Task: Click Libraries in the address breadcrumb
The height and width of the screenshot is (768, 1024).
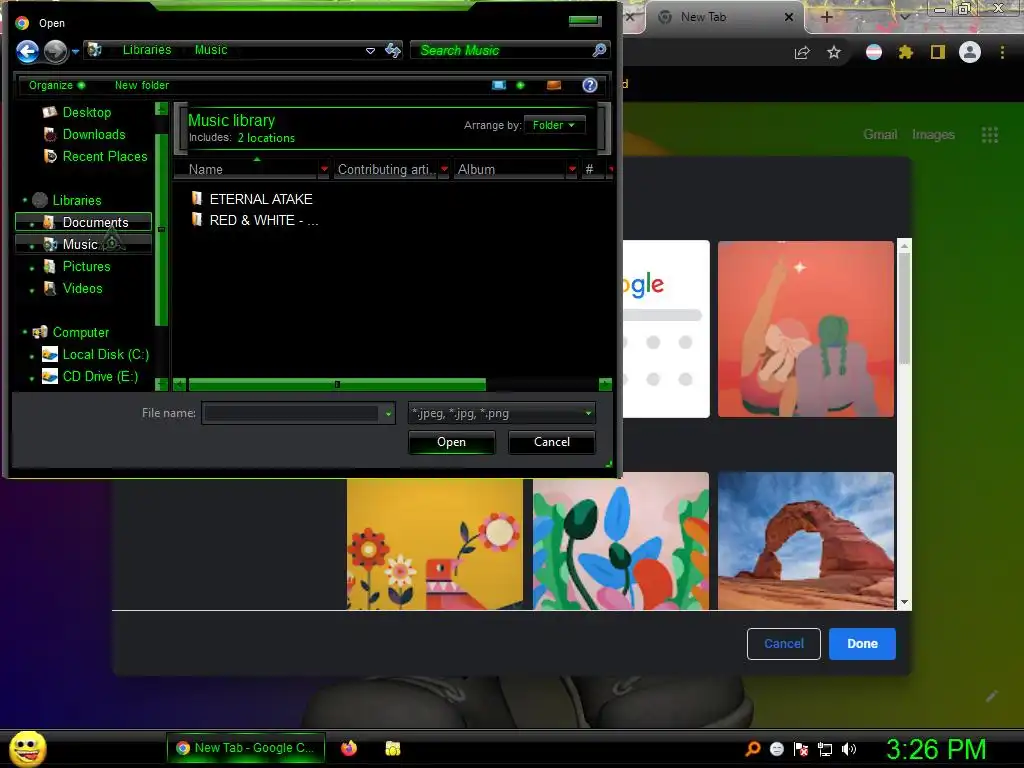Action: click(x=147, y=50)
